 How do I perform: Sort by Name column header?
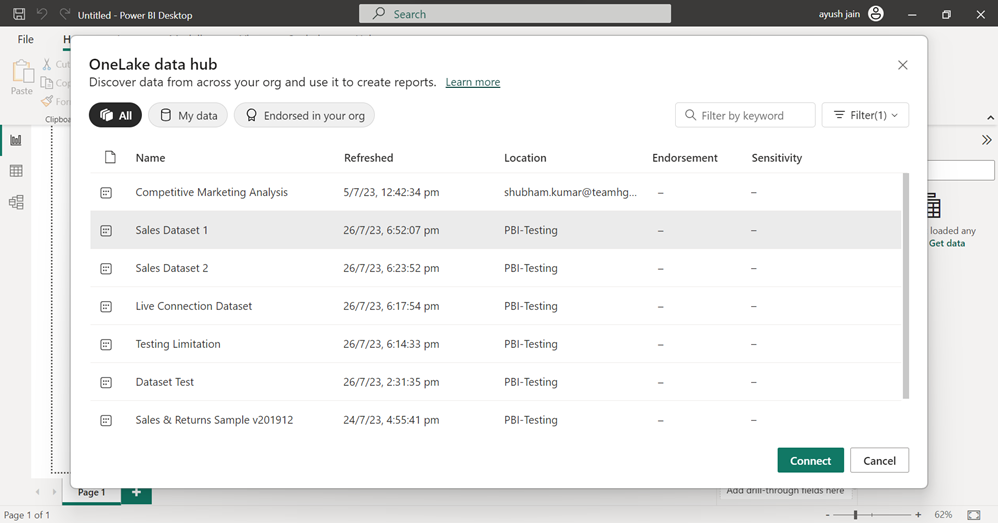pos(150,158)
